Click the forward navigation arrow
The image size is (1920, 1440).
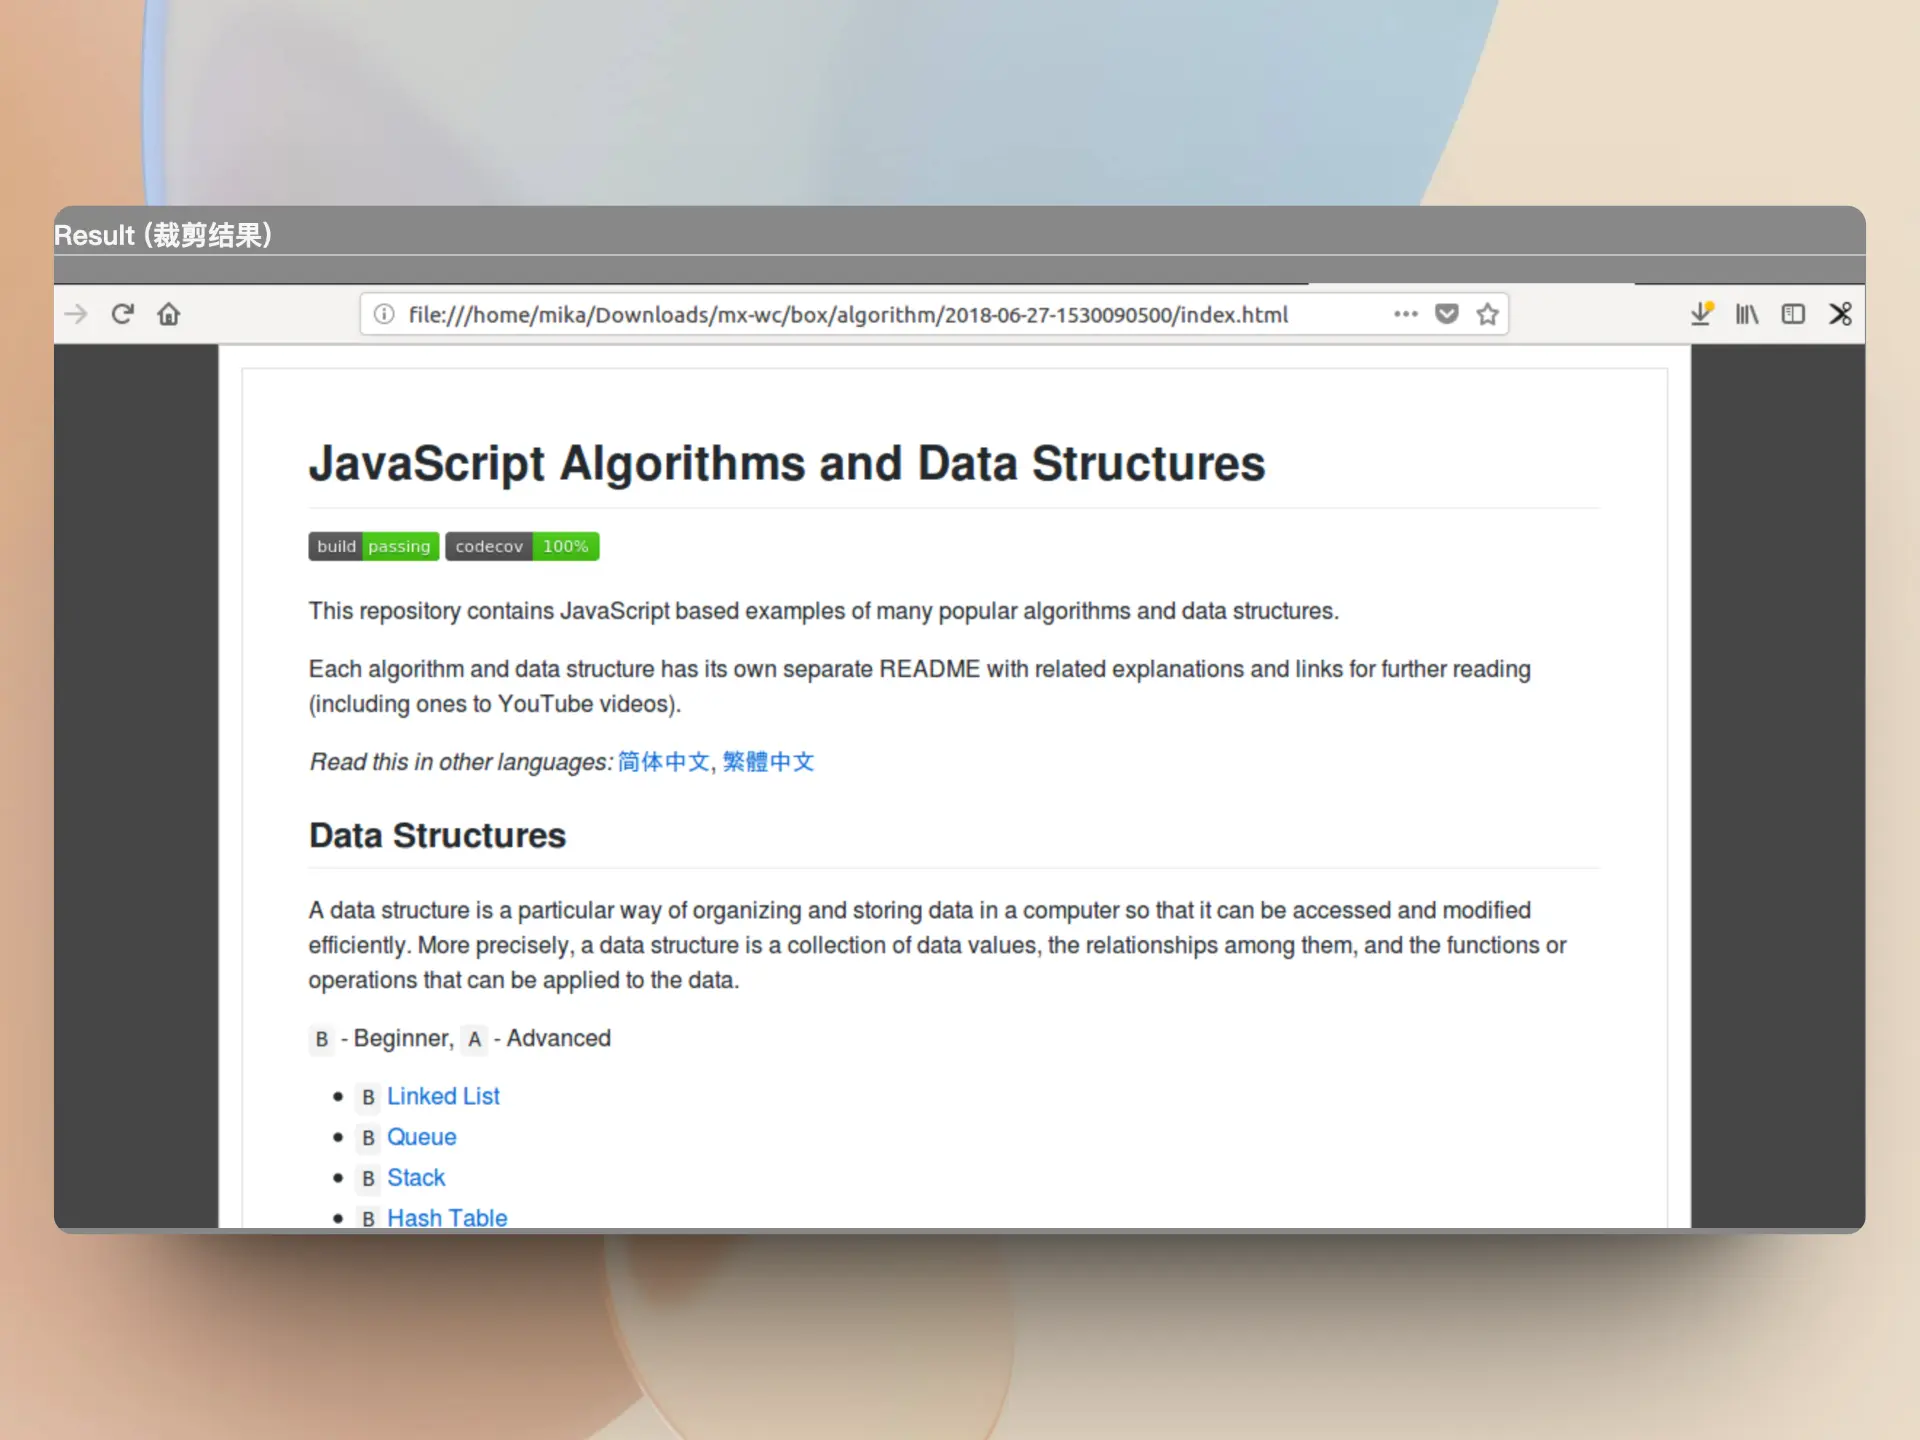(76, 314)
